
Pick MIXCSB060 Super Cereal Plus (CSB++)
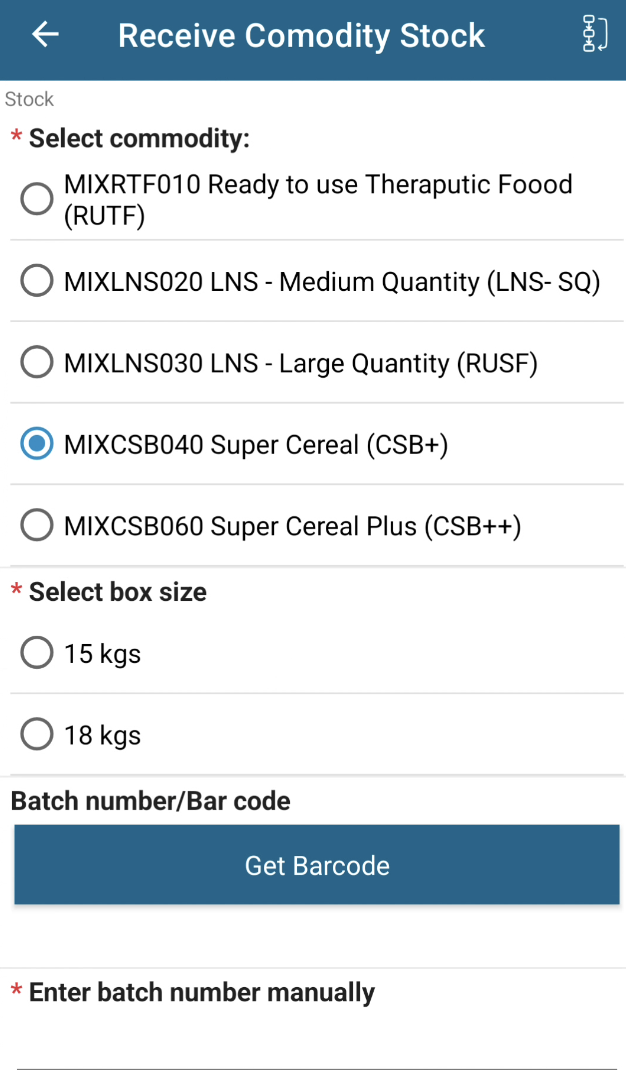click(x=37, y=525)
